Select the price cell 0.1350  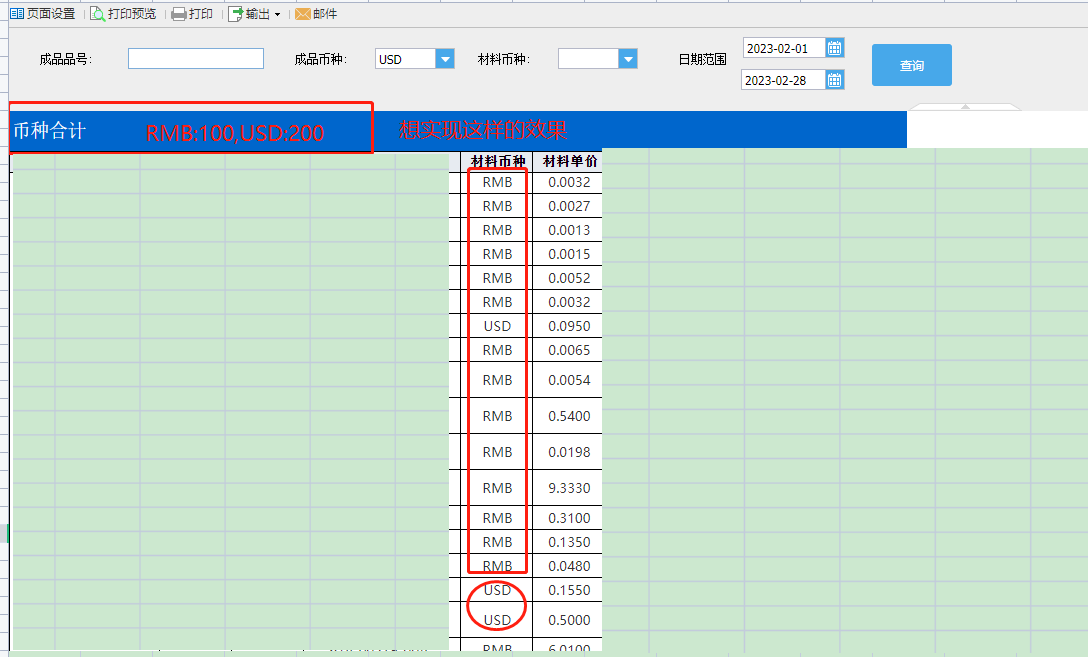[568, 542]
